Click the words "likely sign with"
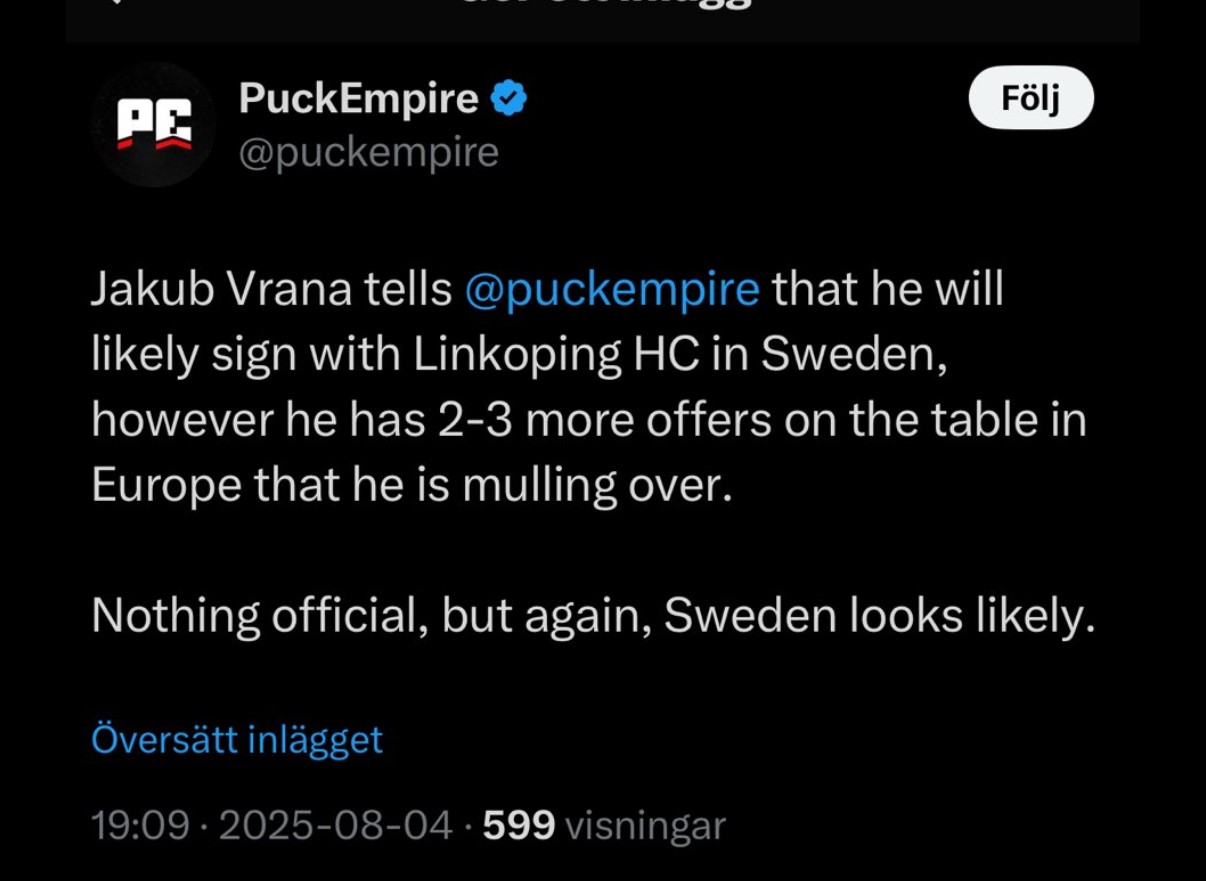Viewport: 1206px width, 881px height. tap(241, 355)
